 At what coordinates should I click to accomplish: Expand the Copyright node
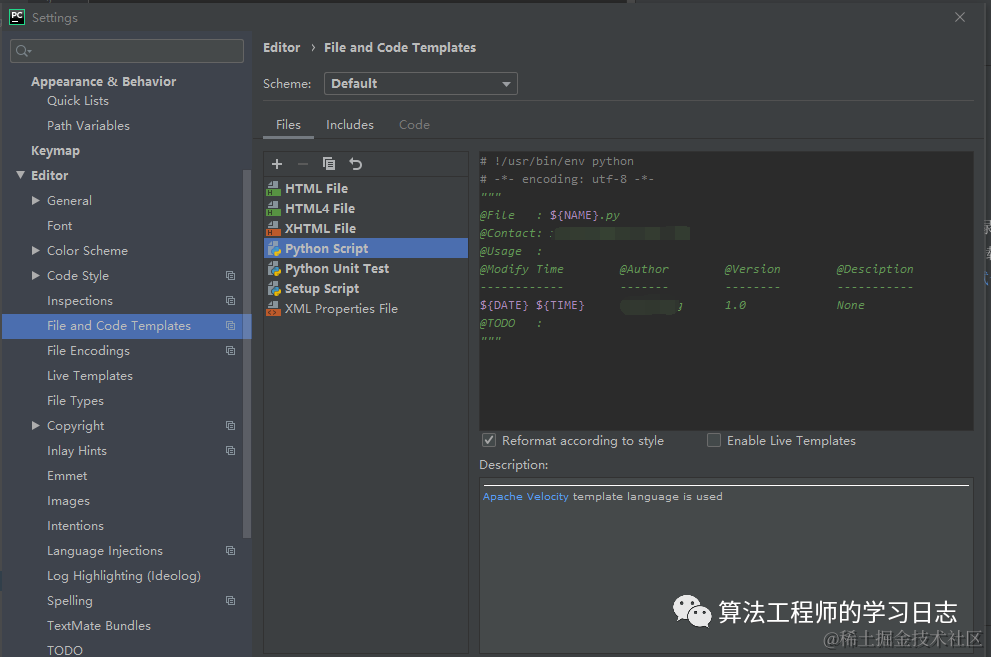[36, 426]
